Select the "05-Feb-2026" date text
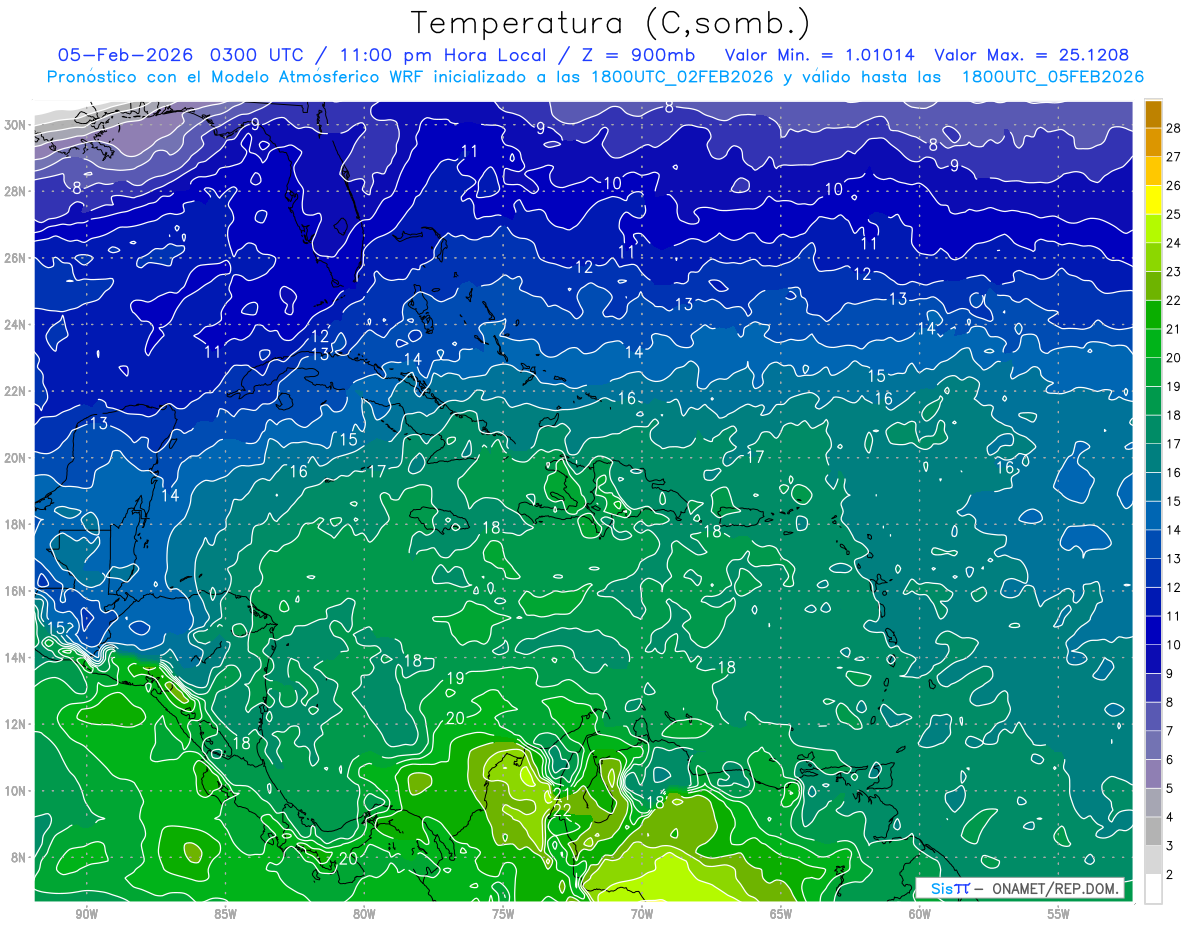 [124, 55]
